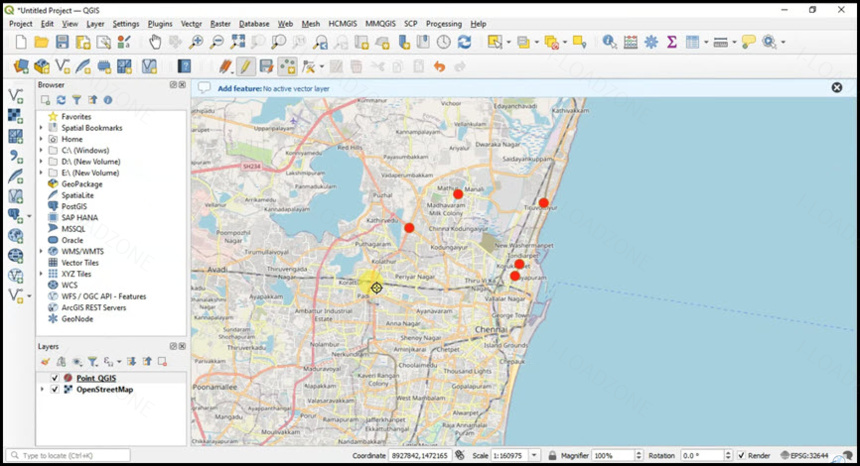The width and height of the screenshot is (860, 466).
Task: Expand the OpenStreetMap layer entry
Action: point(42,390)
